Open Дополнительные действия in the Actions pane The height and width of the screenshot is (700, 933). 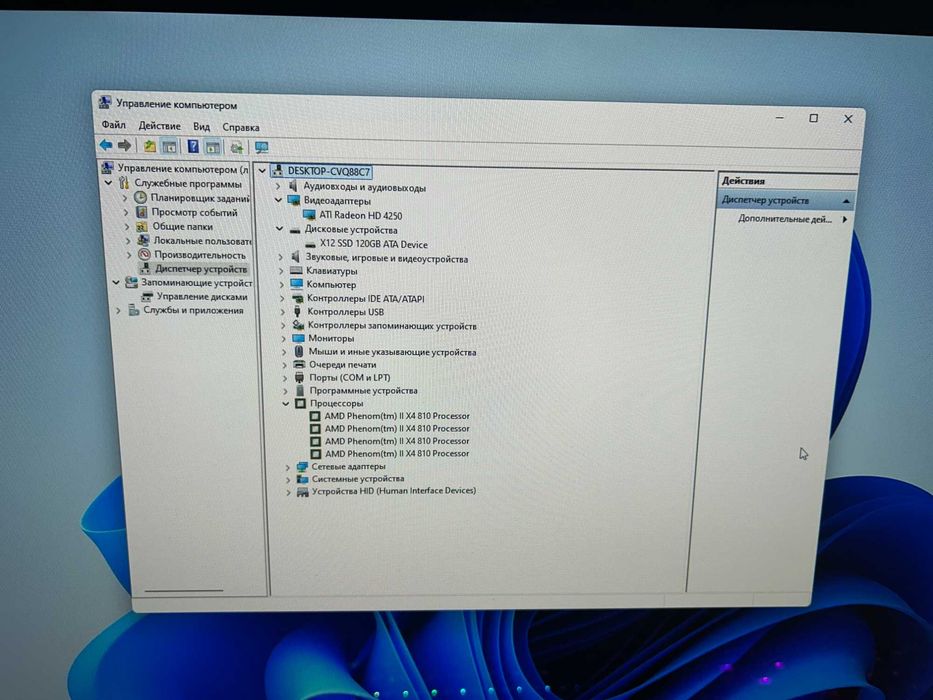coord(785,219)
